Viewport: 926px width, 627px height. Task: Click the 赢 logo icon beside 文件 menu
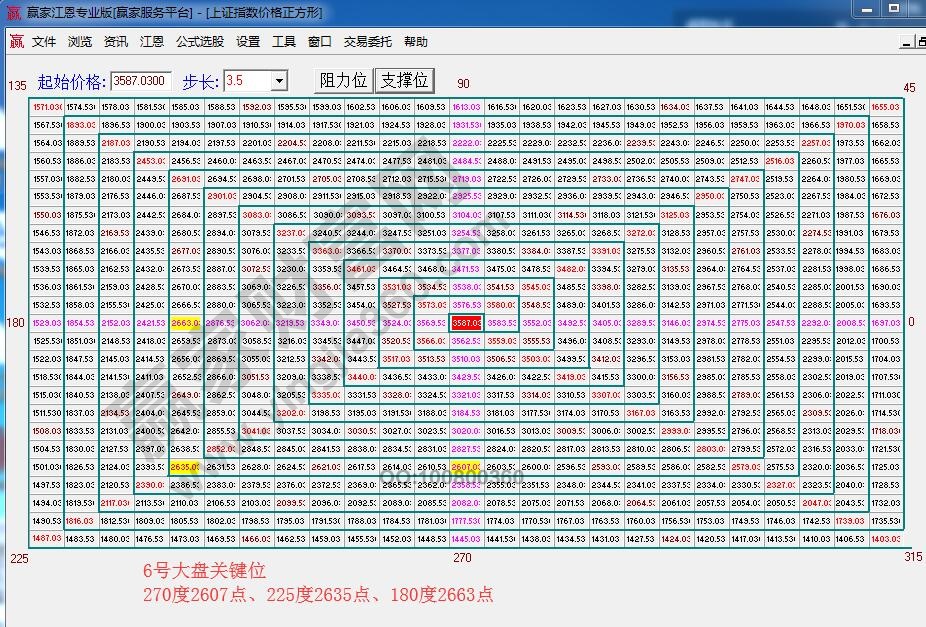click(18, 41)
